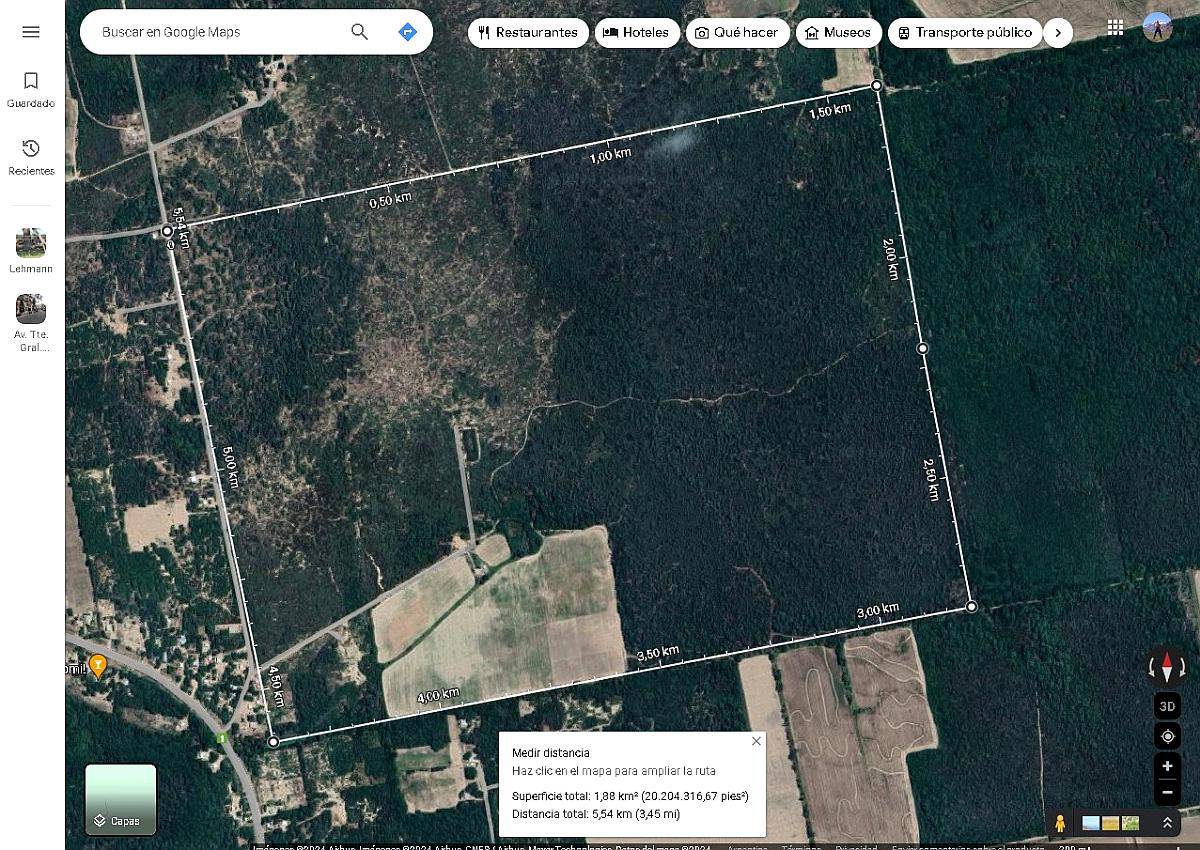
Task: Enable 3D map view
Action: tap(1167, 705)
